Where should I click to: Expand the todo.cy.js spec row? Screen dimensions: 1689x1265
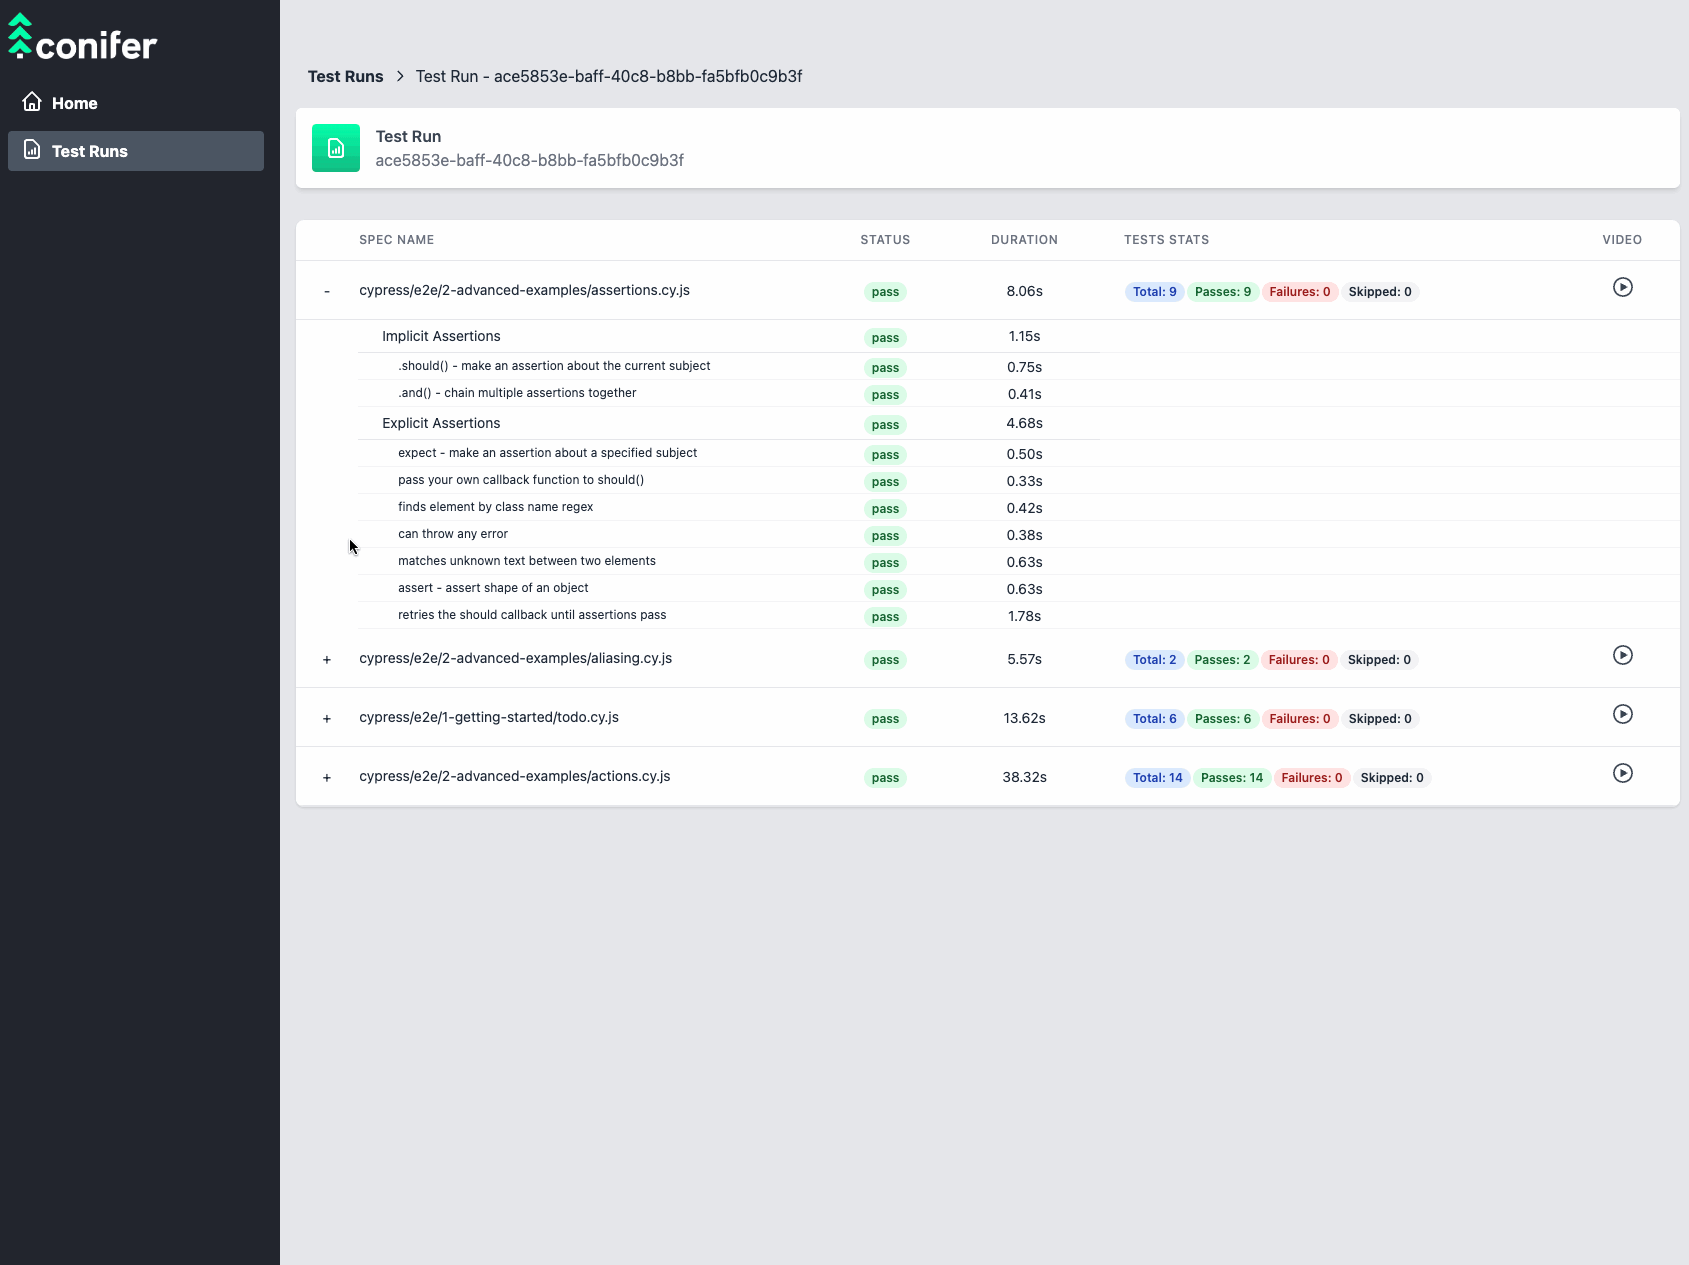pyautogui.click(x=327, y=719)
